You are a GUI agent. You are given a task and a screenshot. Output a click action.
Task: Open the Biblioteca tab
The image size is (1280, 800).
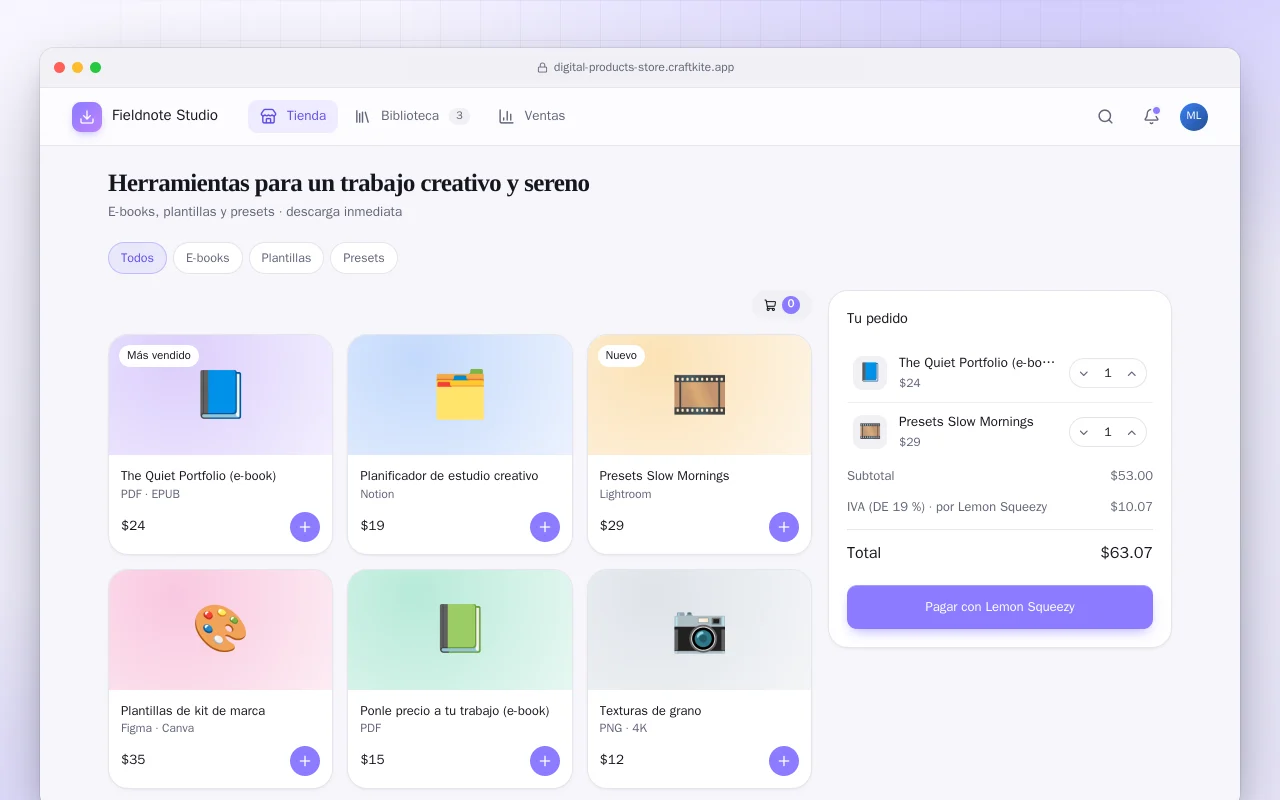412,116
